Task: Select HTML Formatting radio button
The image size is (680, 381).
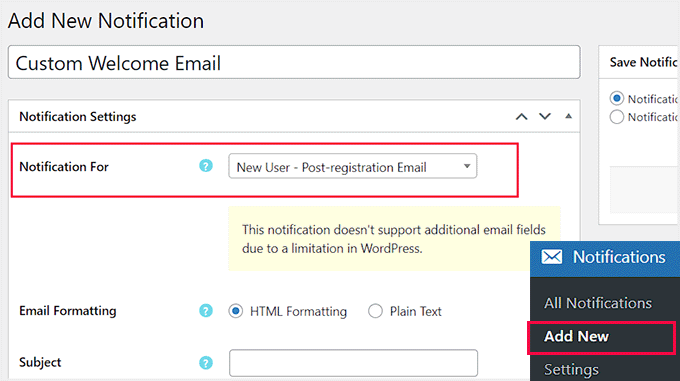Action: (235, 311)
